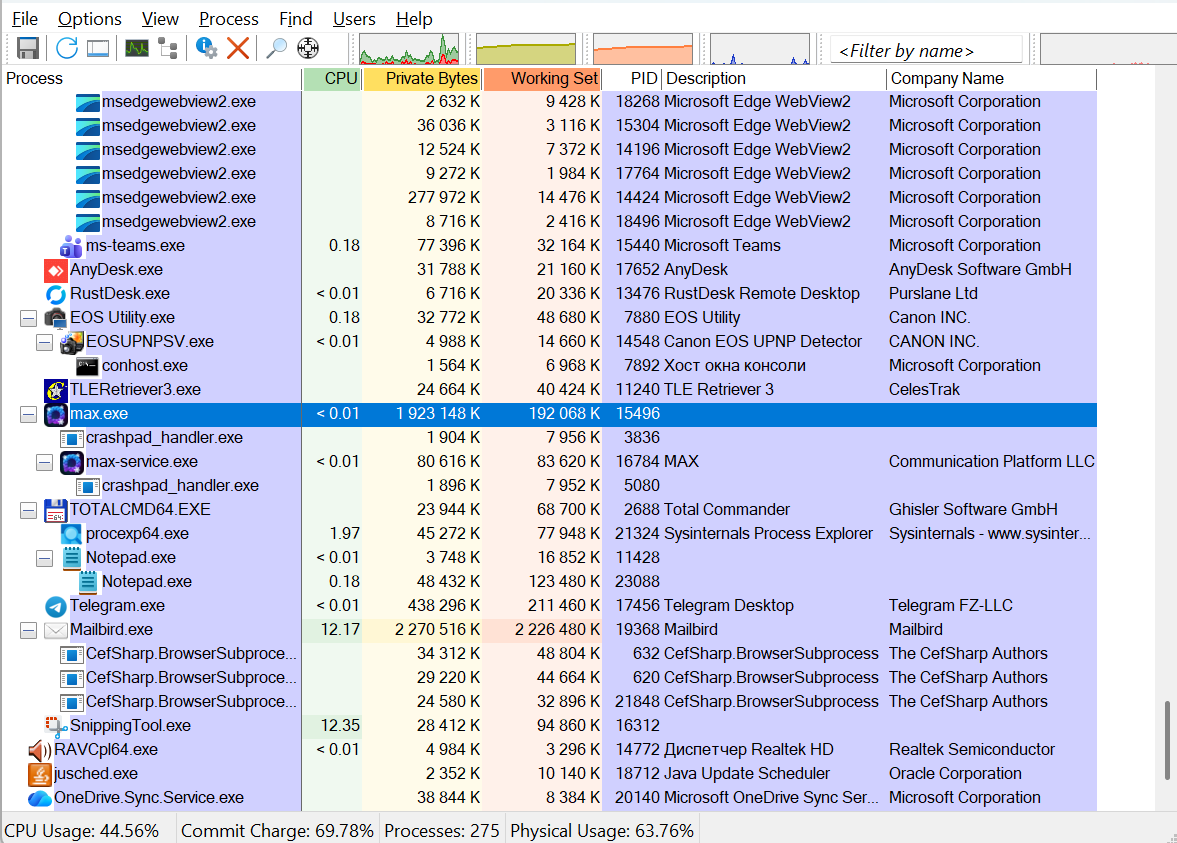The height and width of the screenshot is (843, 1177).
Task: Click the ms-teams.exe Teams icon
Action: click(71, 245)
